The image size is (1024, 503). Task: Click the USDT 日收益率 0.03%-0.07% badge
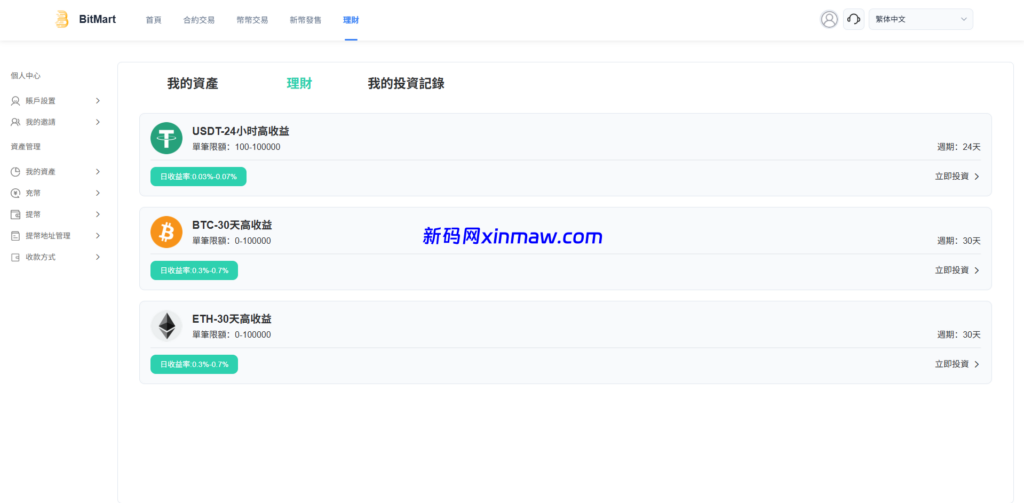[x=199, y=176]
